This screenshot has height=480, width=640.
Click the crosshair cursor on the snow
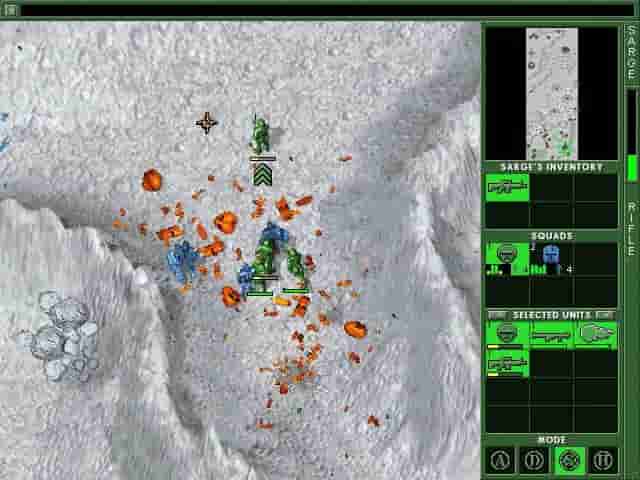click(x=207, y=122)
